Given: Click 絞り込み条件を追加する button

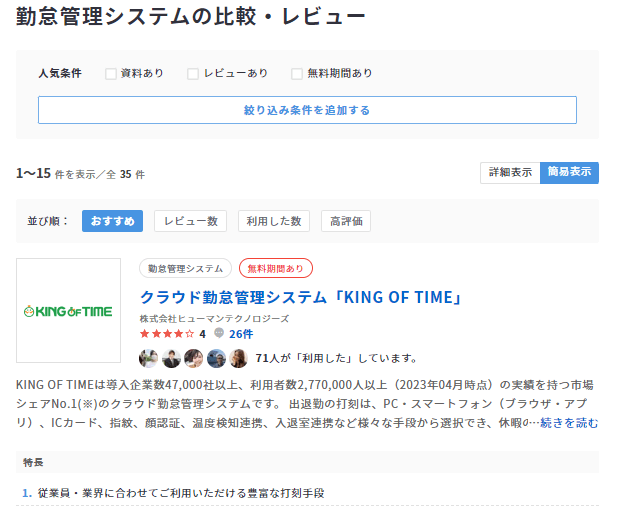Looking at the screenshot, I should point(307,110).
